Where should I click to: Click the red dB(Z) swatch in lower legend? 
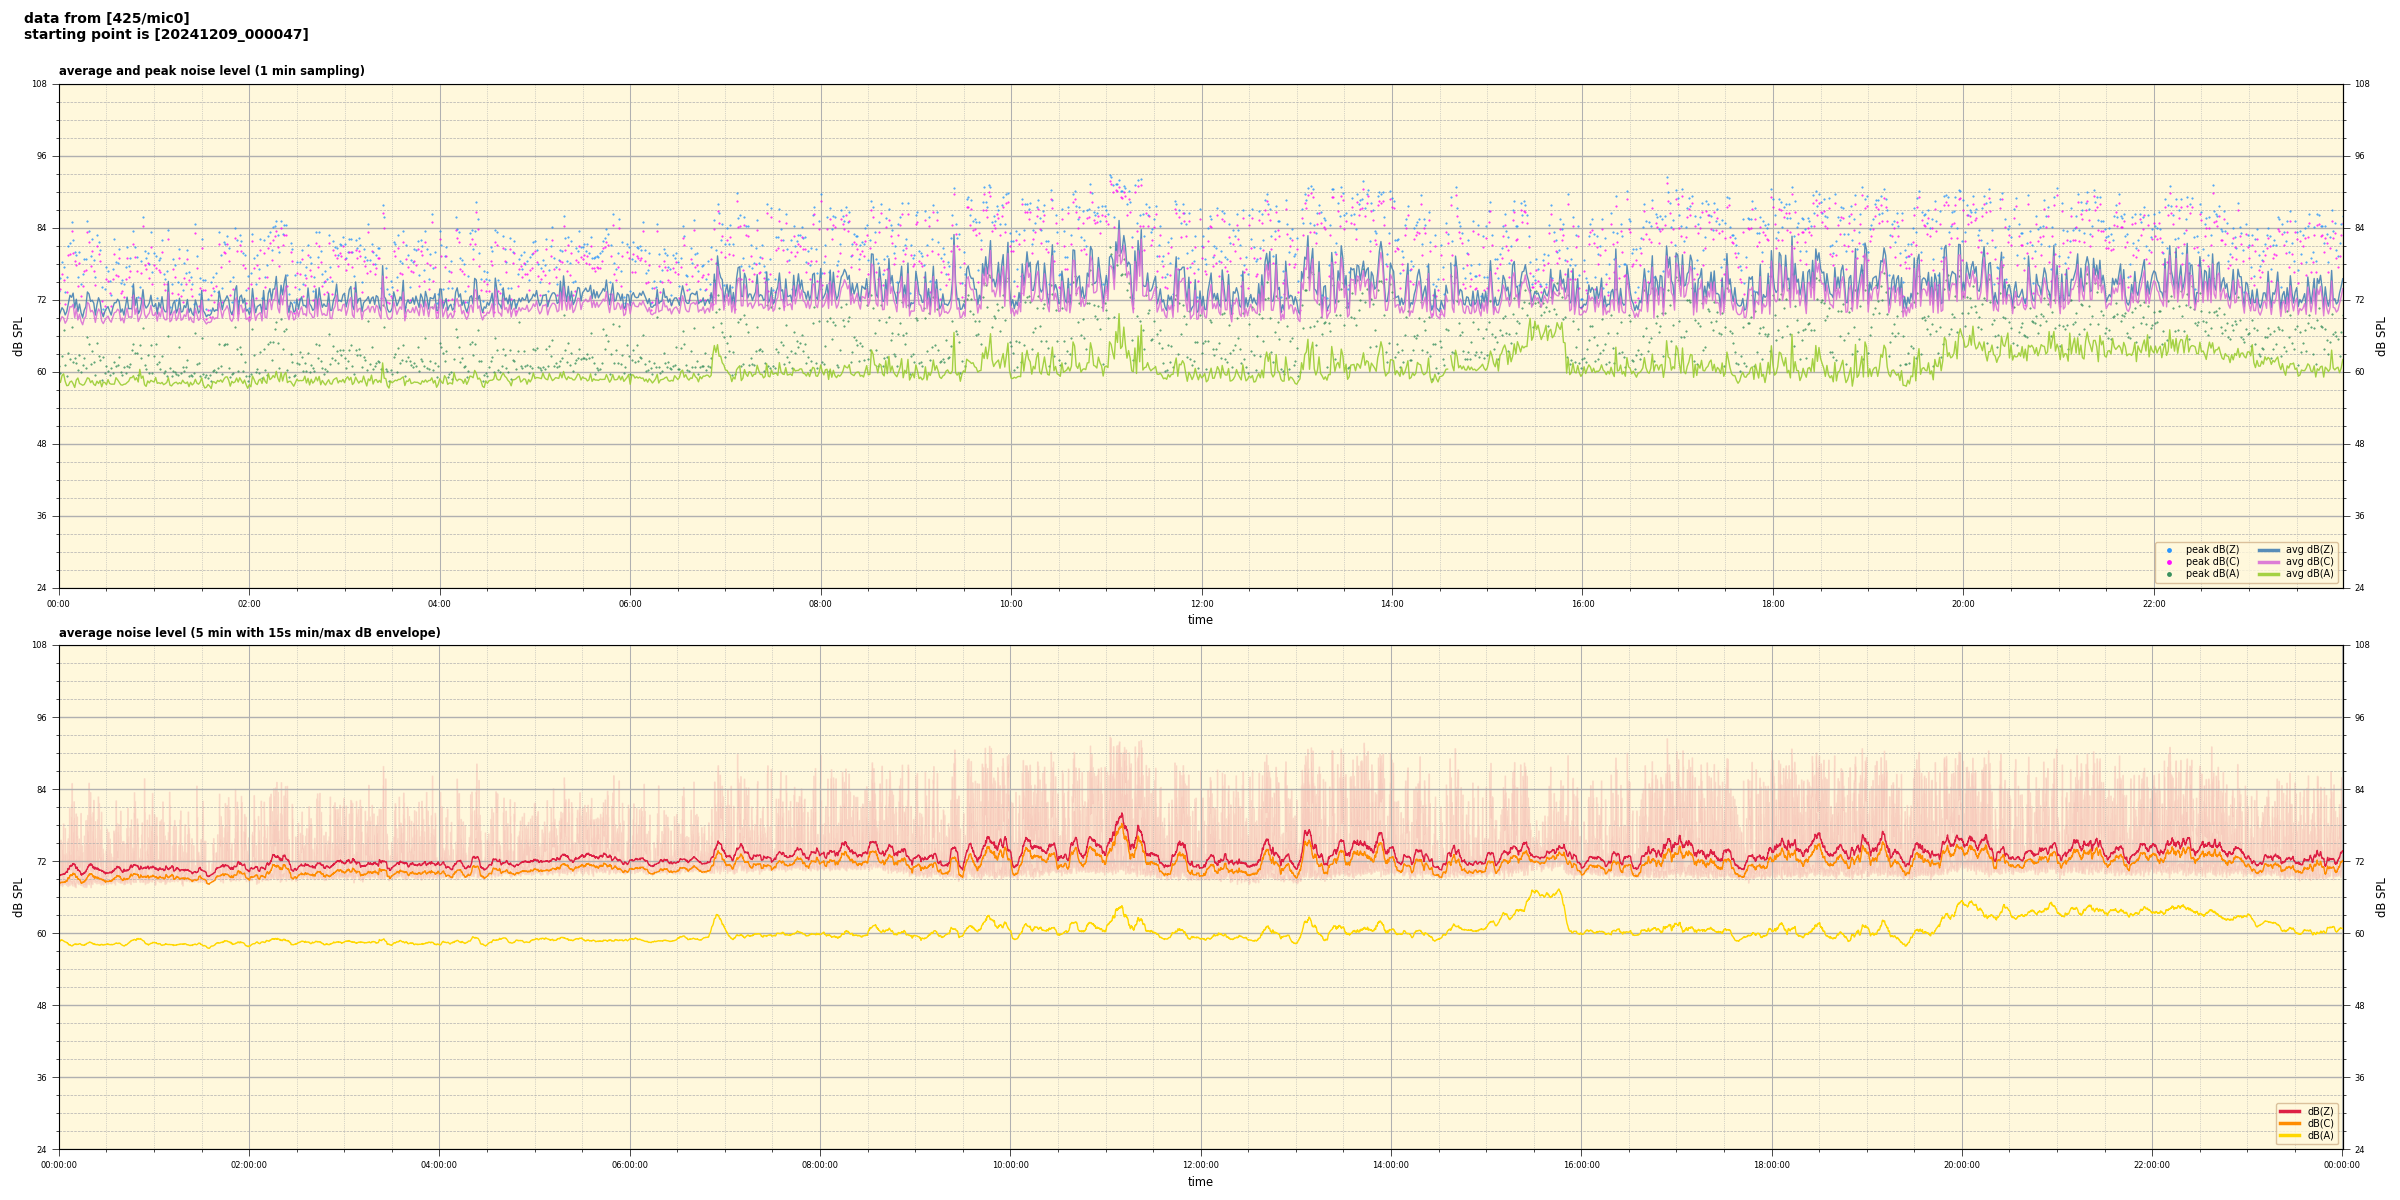[2290, 1111]
